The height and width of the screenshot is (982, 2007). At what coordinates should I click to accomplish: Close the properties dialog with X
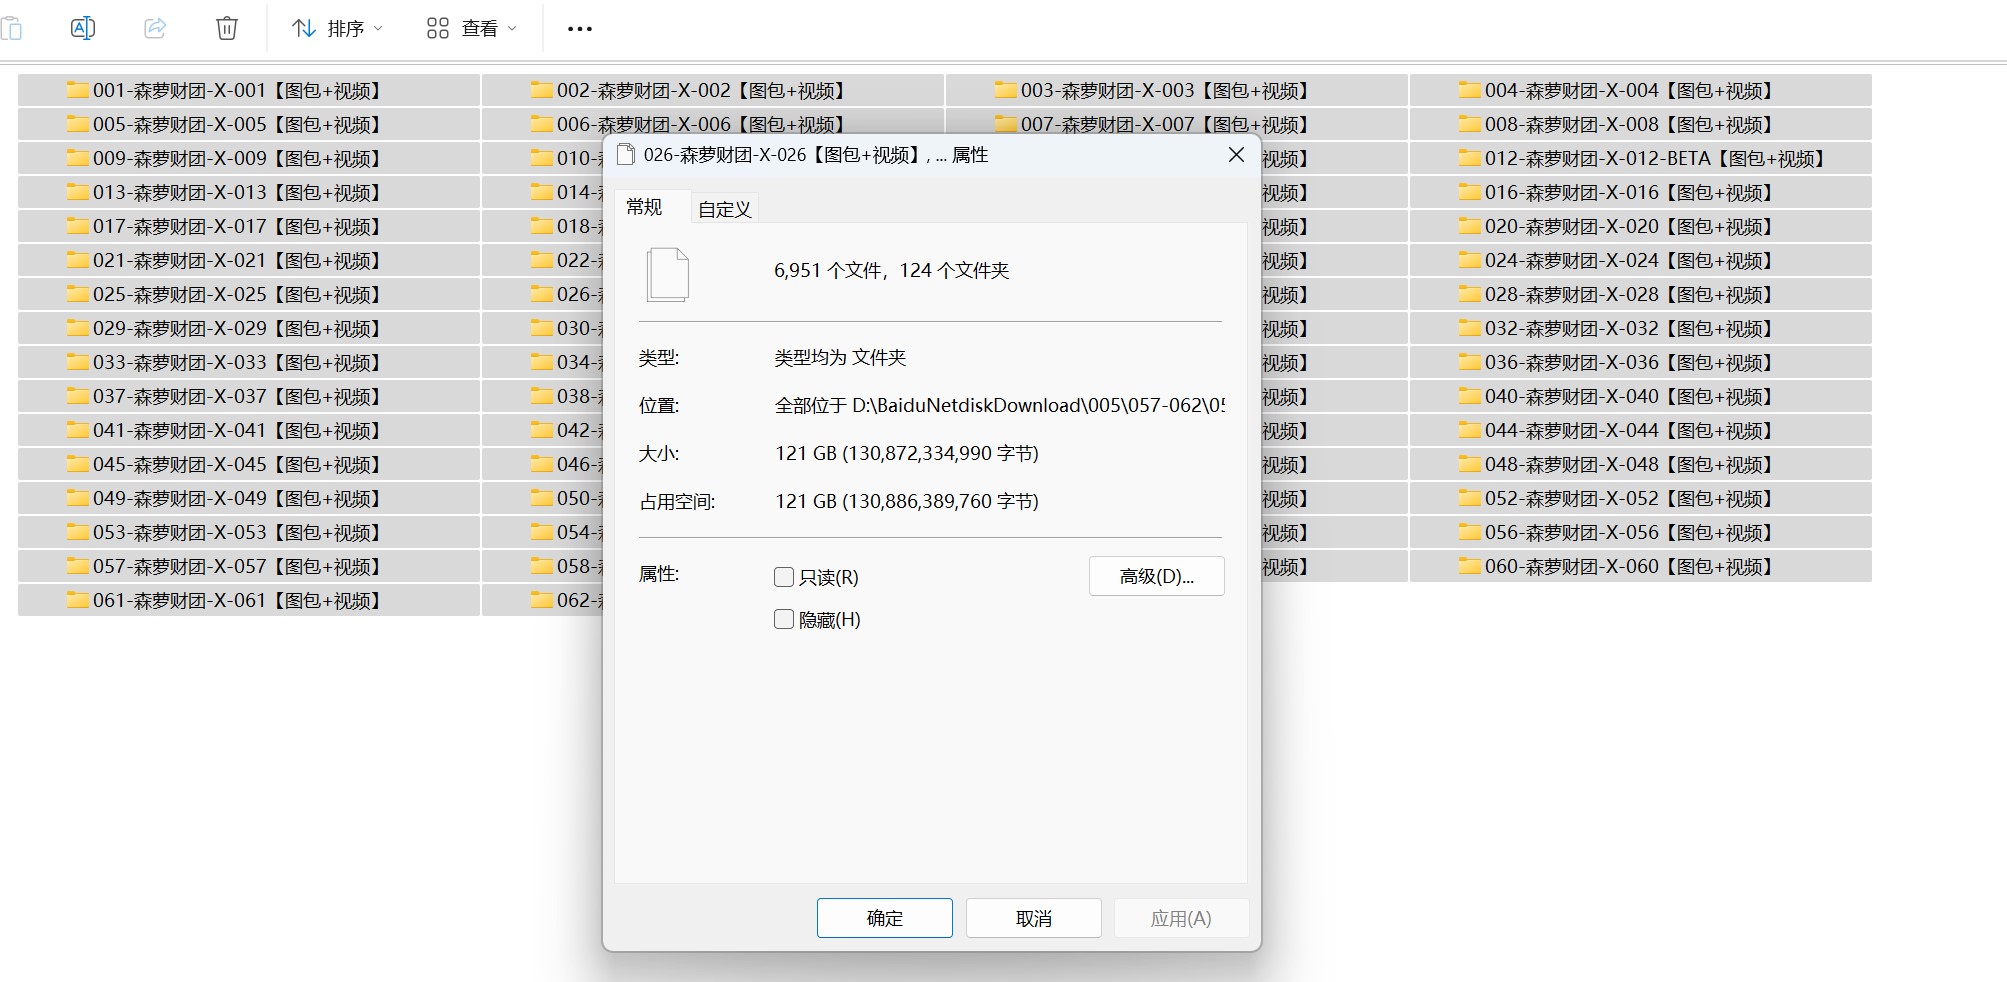(1236, 155)
